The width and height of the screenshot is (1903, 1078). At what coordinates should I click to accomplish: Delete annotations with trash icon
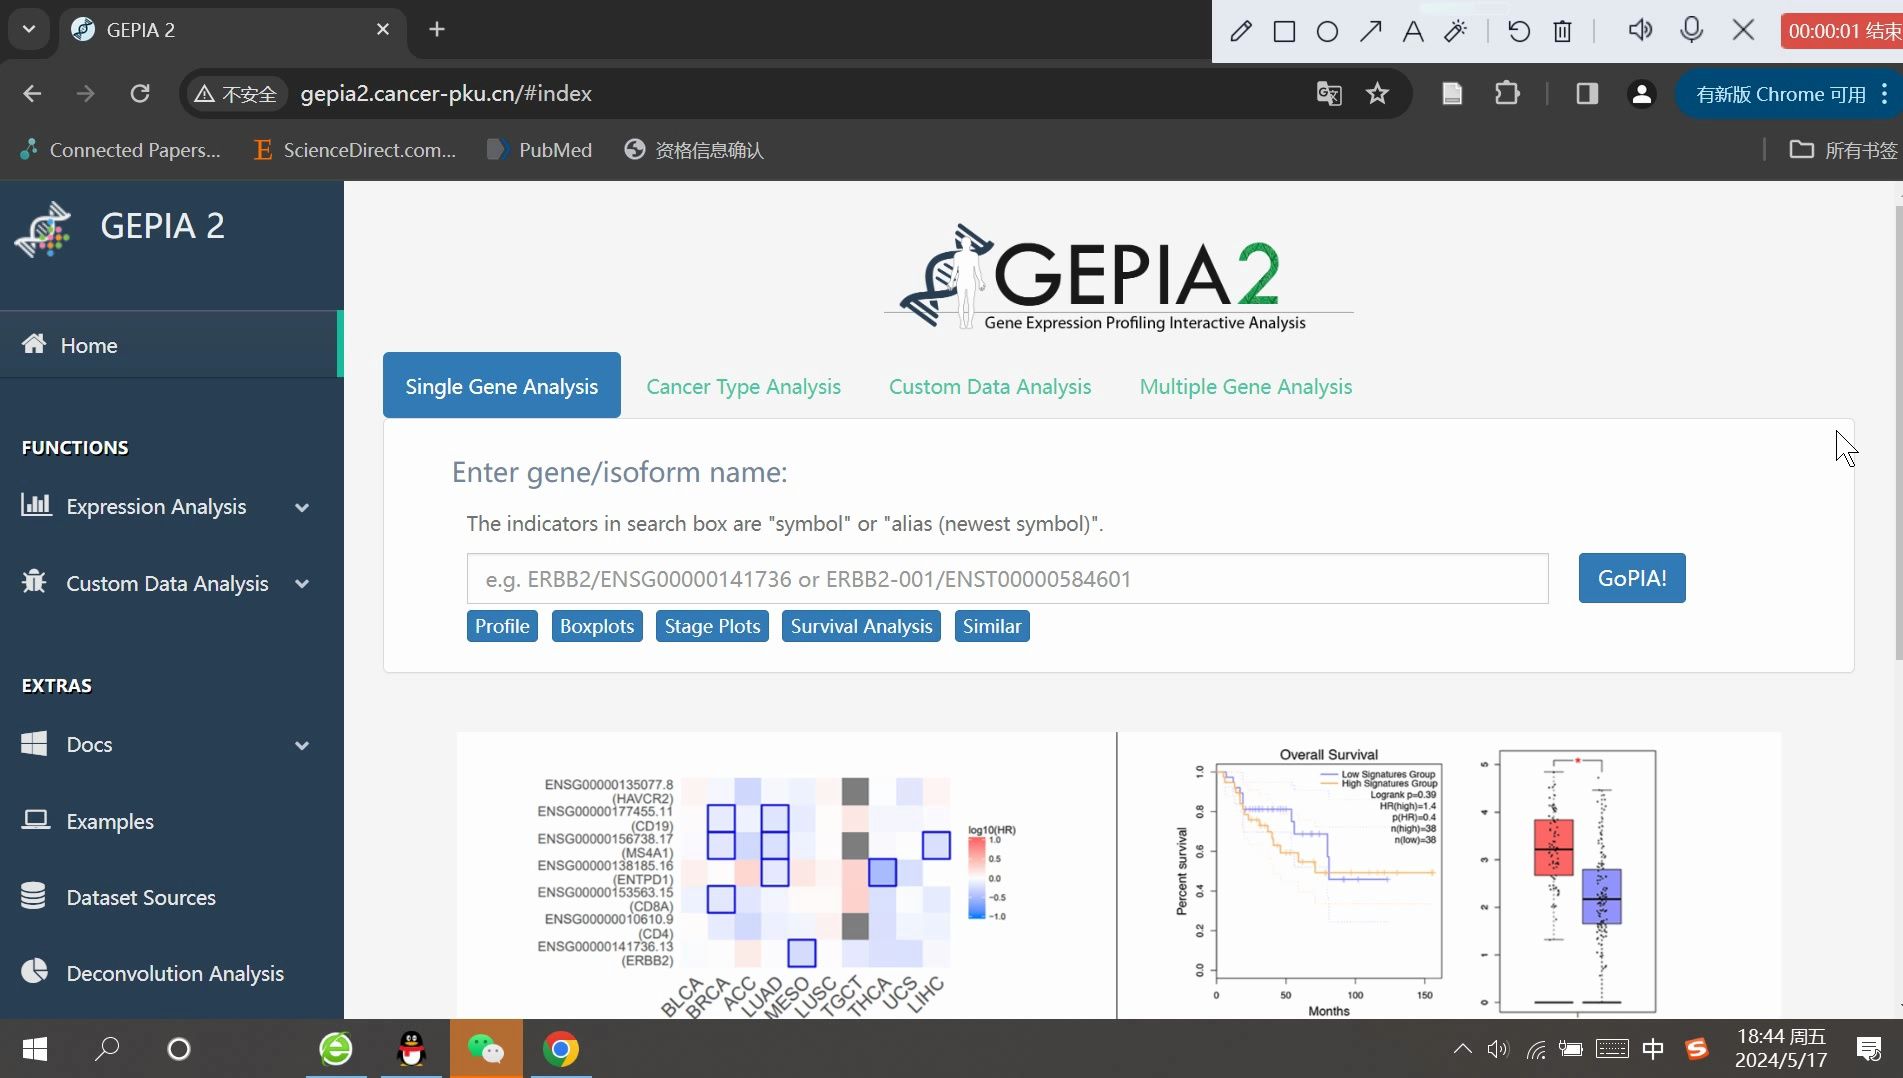[1562, 31]
